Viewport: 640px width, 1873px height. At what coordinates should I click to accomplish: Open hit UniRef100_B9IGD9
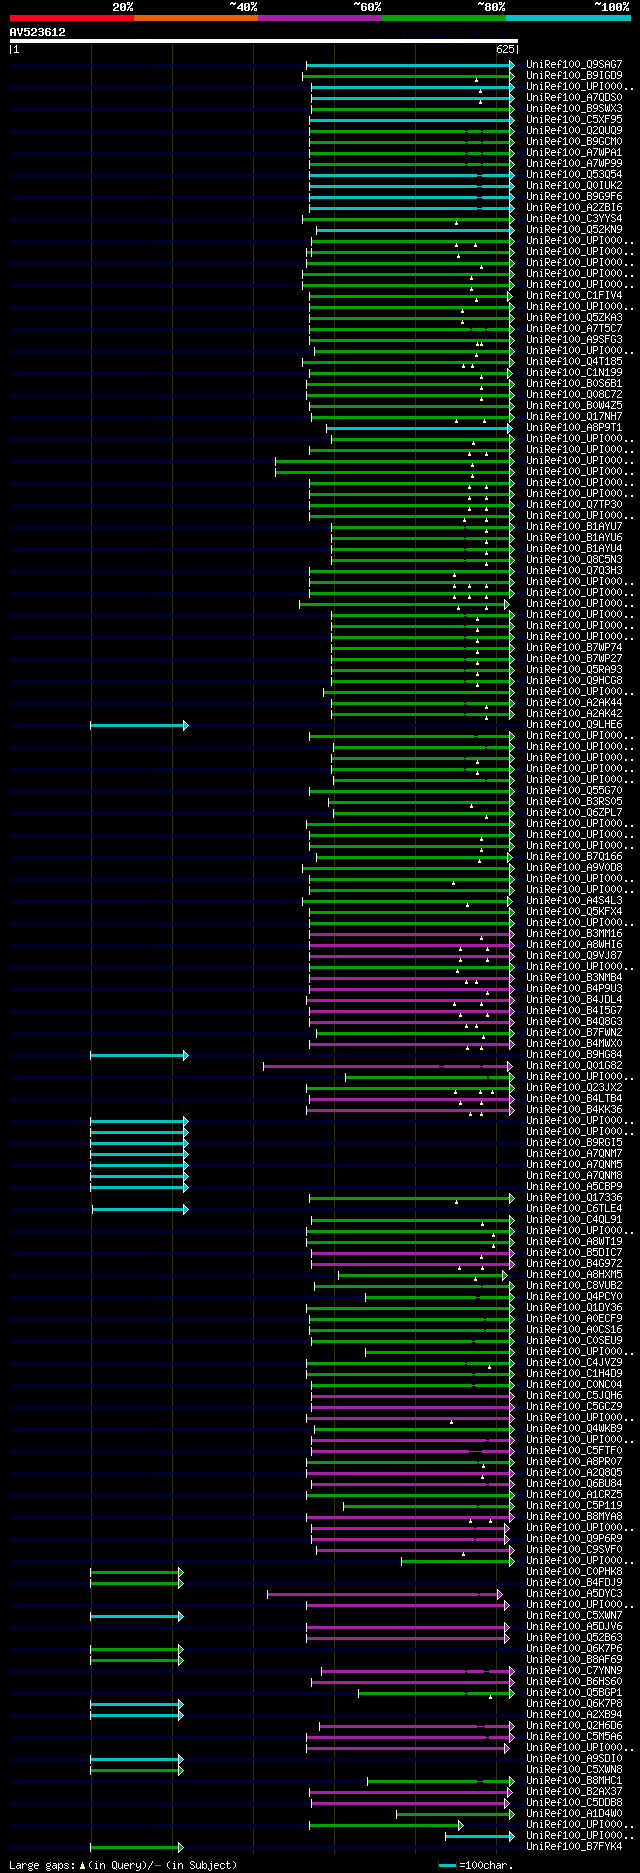pyautogui.click(x=574, y=76)
